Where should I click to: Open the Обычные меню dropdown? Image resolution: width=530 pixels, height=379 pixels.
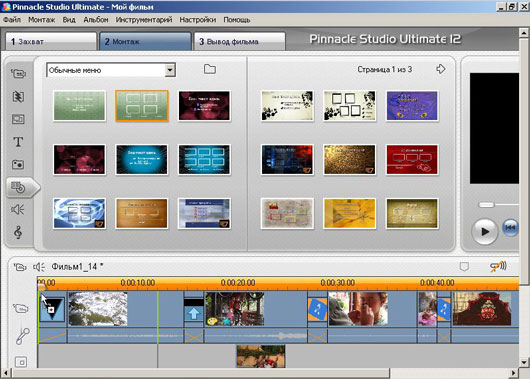pos(170,70)
